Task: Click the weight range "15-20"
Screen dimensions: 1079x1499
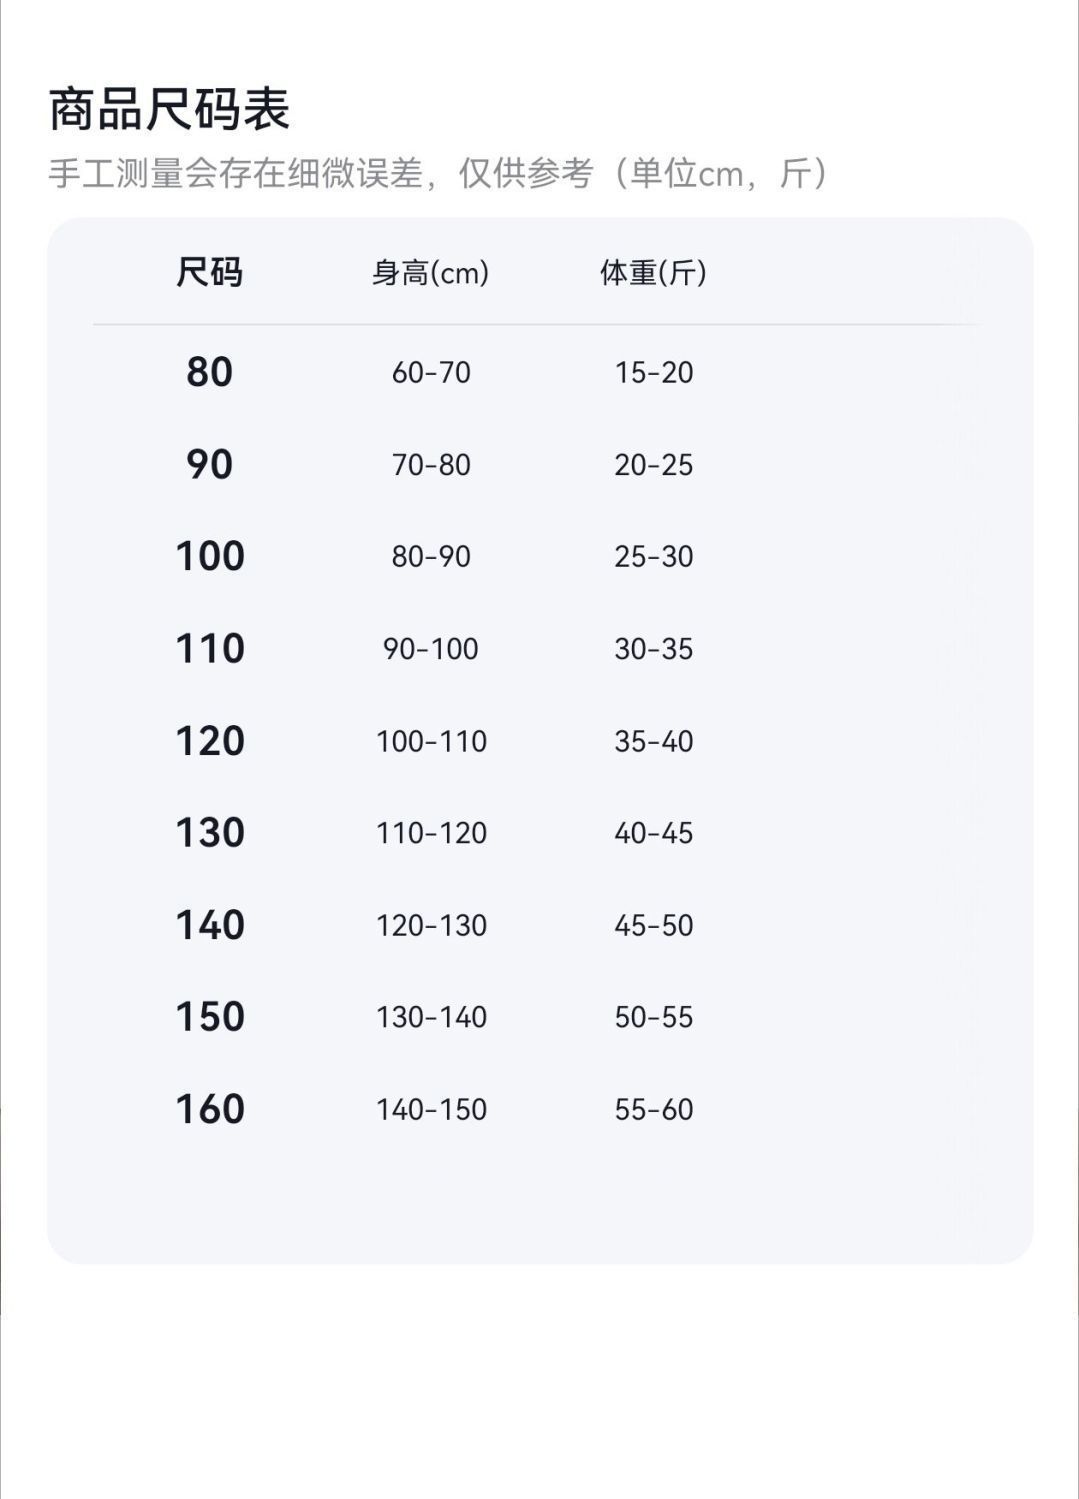Action: [x=654, y=372]
